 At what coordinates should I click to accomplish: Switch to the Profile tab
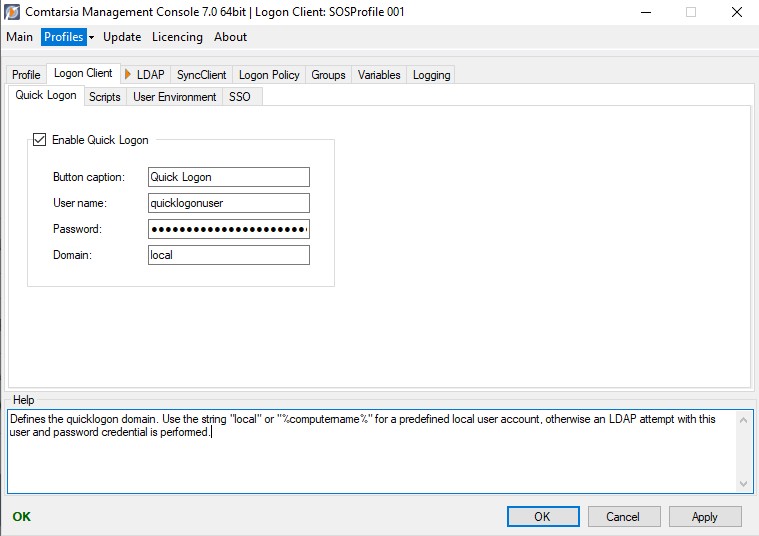pyautogui.click(x=26, y=75)
